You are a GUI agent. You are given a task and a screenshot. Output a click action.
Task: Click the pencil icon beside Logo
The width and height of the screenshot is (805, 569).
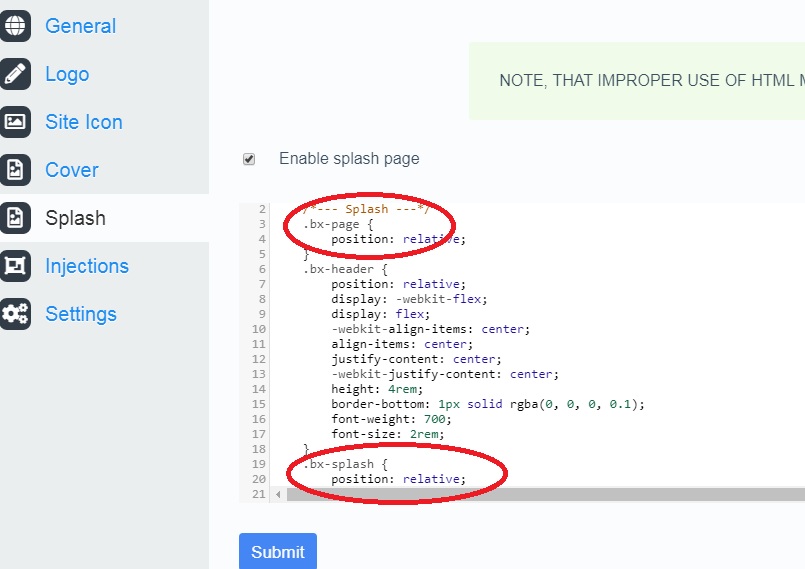point(15,74)
